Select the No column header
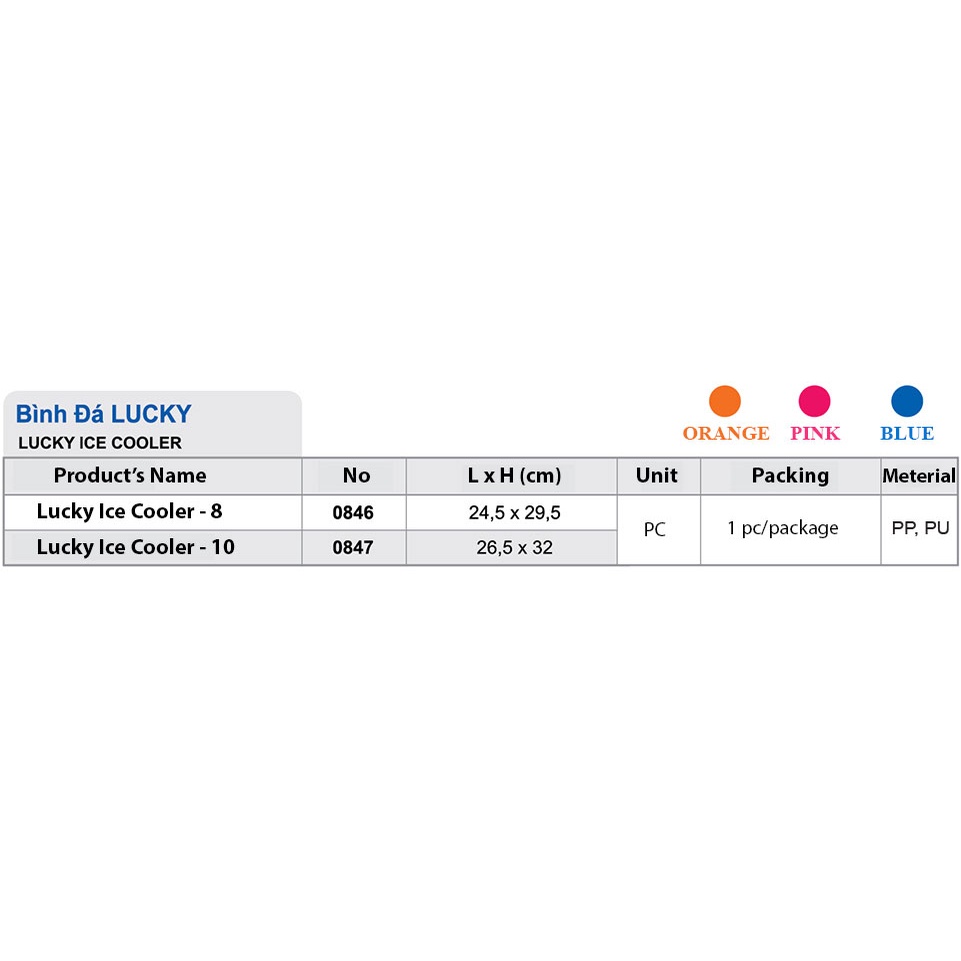The image size is (961, 961). tap(356, 475)
